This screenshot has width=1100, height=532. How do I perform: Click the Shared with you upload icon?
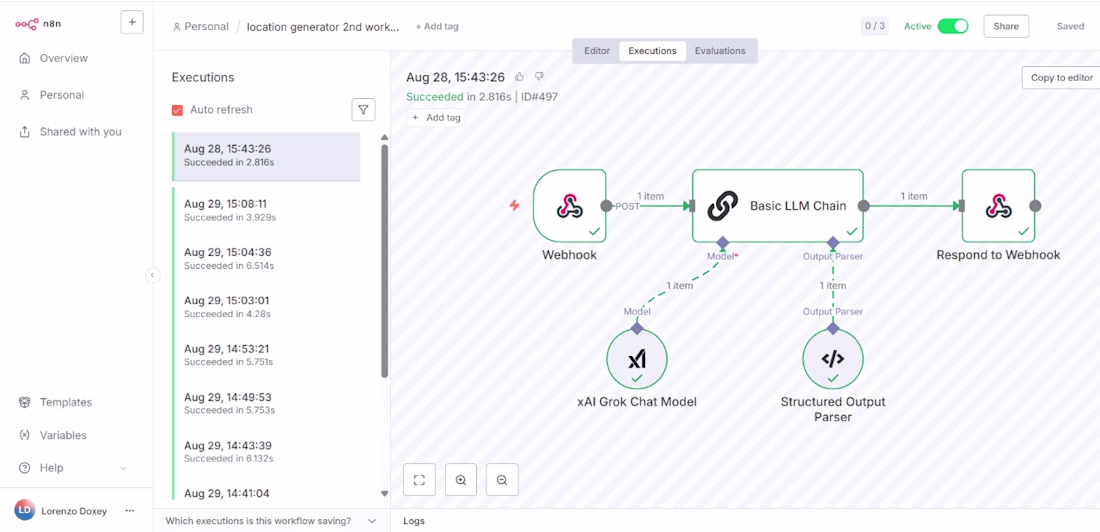click(25, 131)
